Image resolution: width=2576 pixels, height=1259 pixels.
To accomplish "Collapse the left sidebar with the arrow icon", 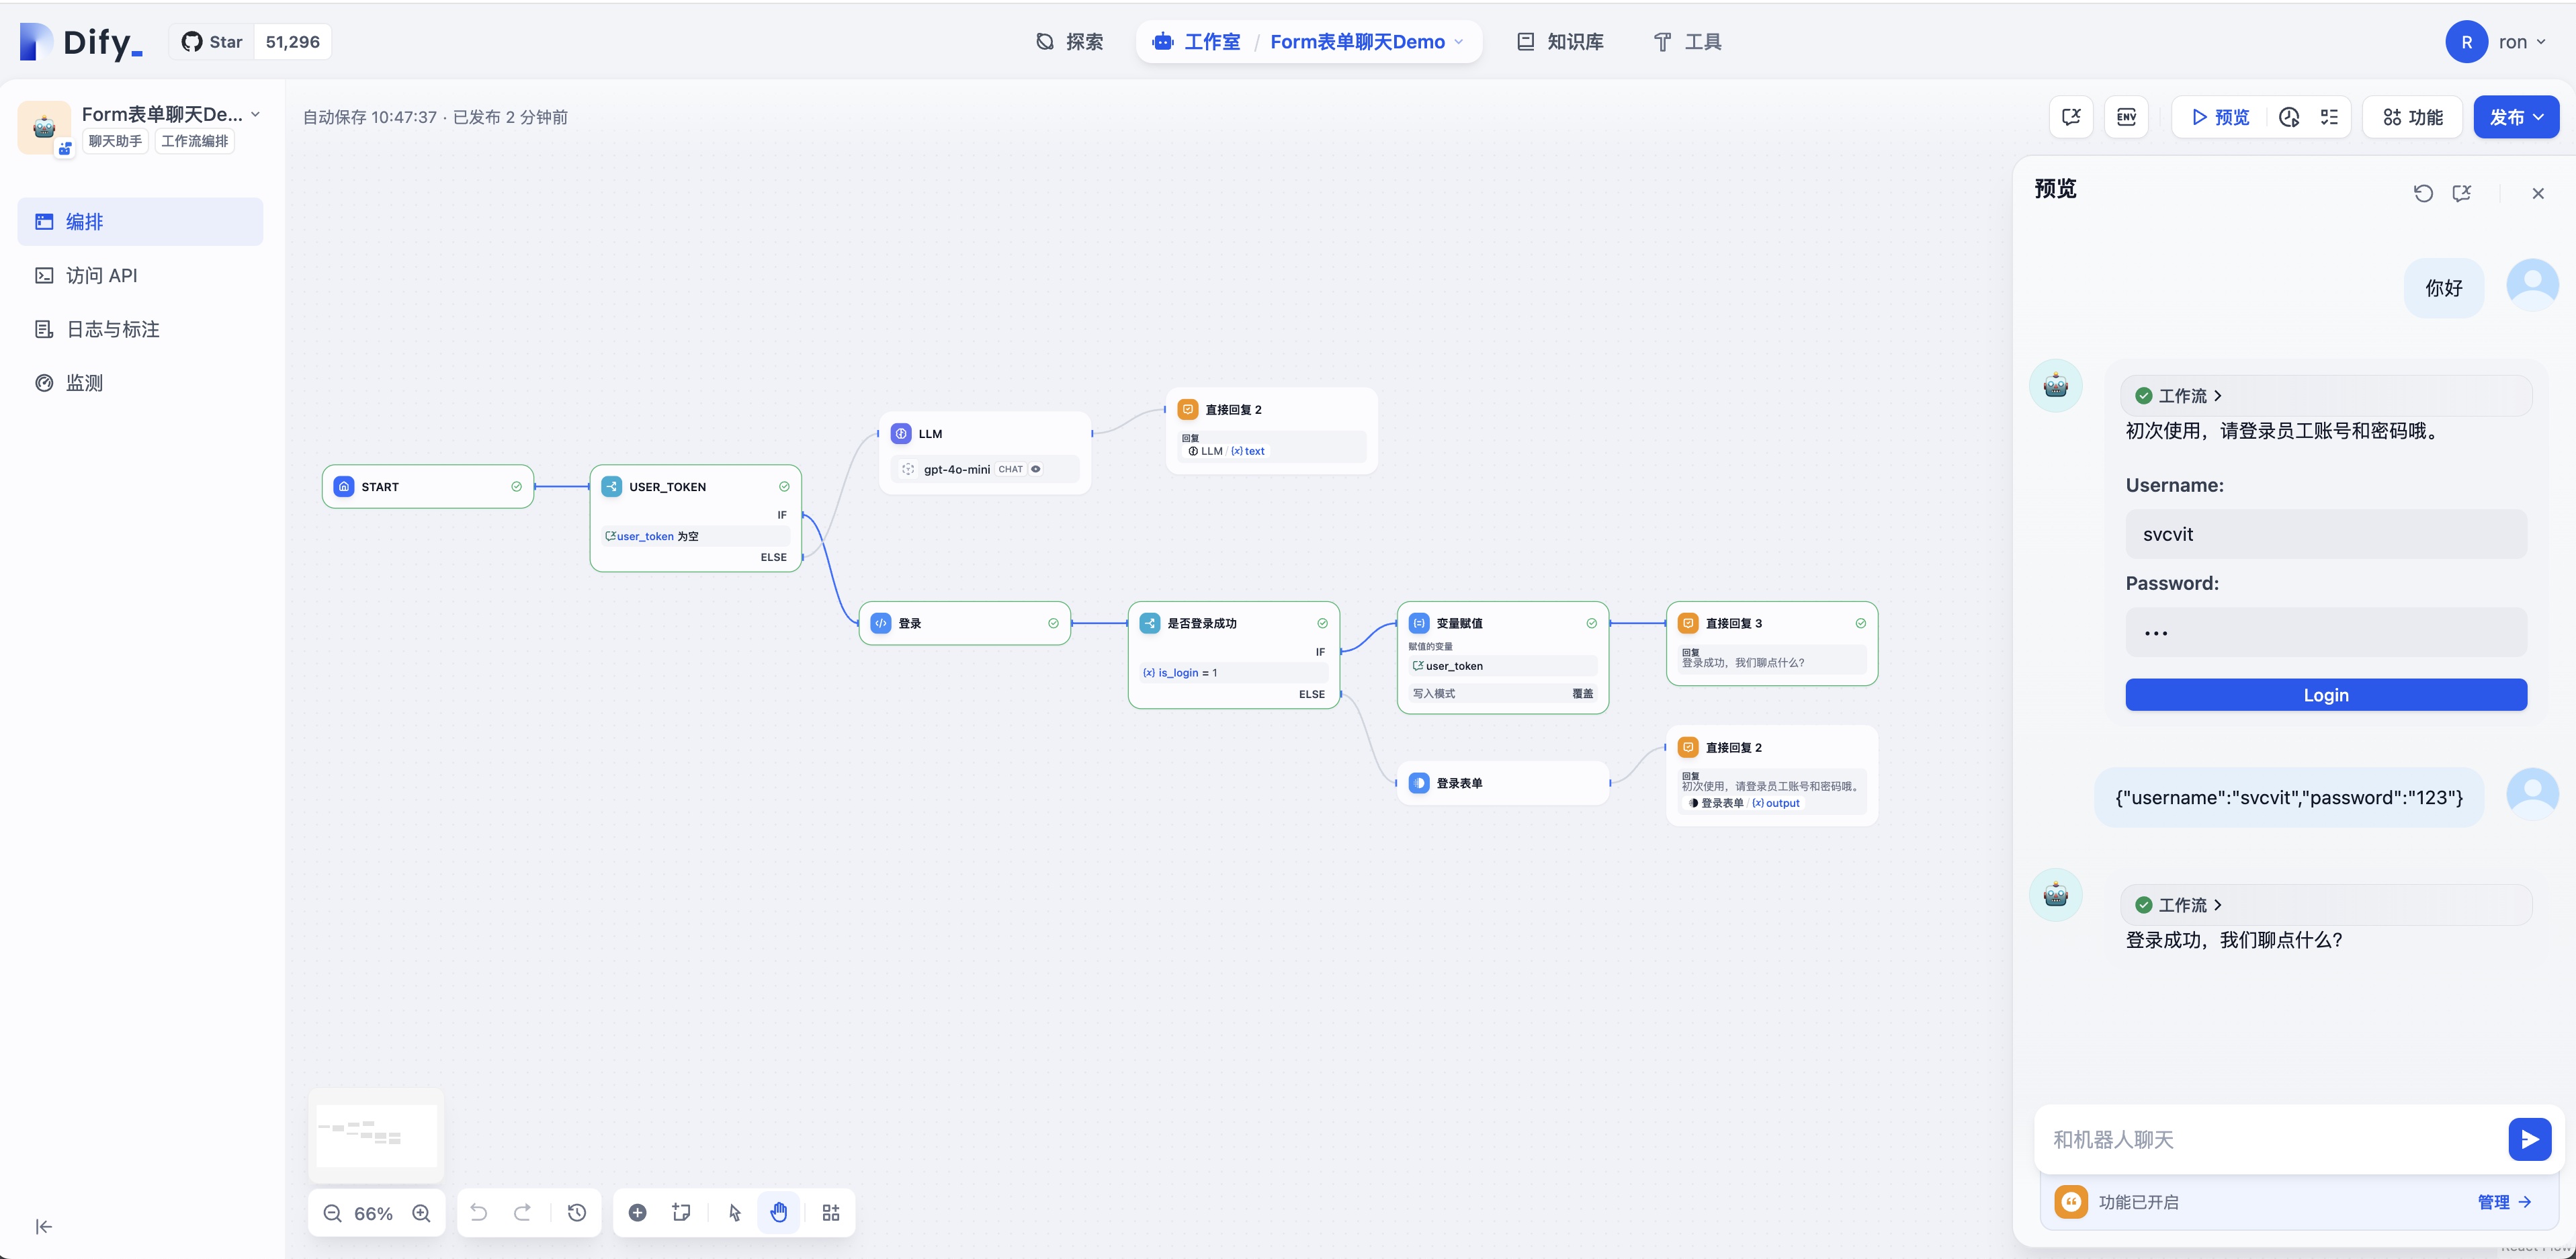I will pyautogui.click(x=44, y=1226).
